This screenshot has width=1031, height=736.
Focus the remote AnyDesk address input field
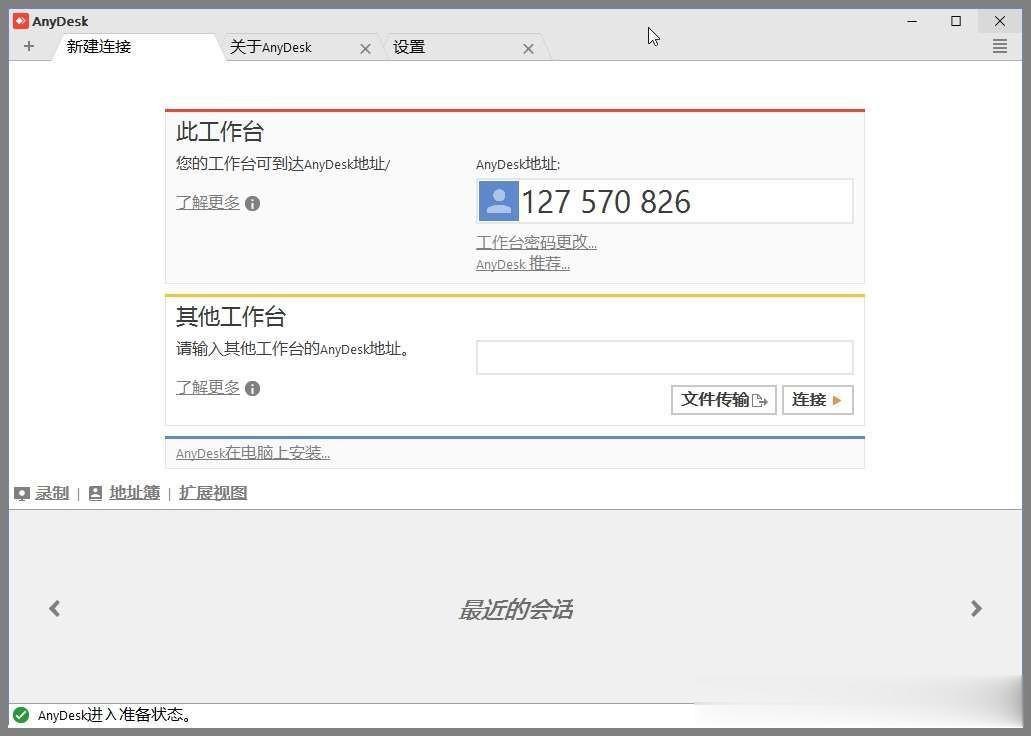665,357
